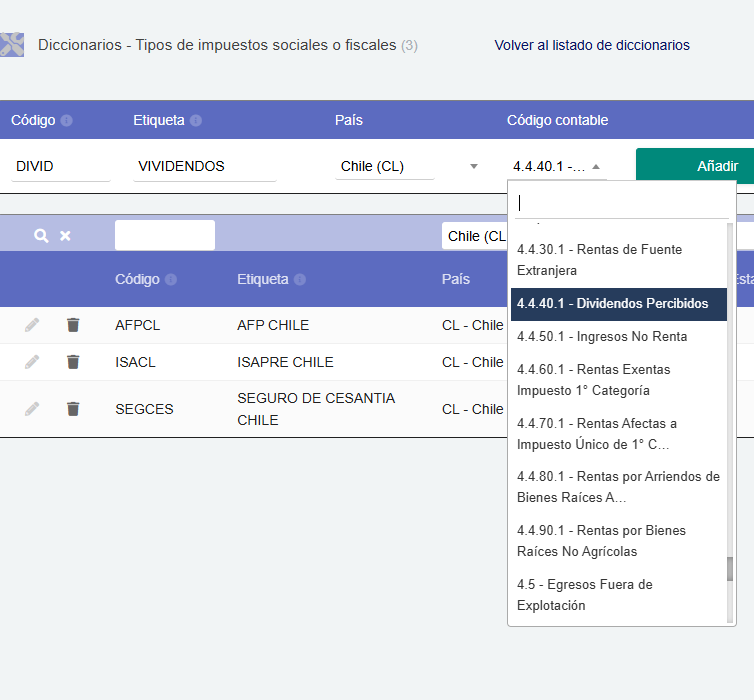The image size is (754, 700).
Task: Click the dropdown list scrollbar thumb
Action: [730, 569]
